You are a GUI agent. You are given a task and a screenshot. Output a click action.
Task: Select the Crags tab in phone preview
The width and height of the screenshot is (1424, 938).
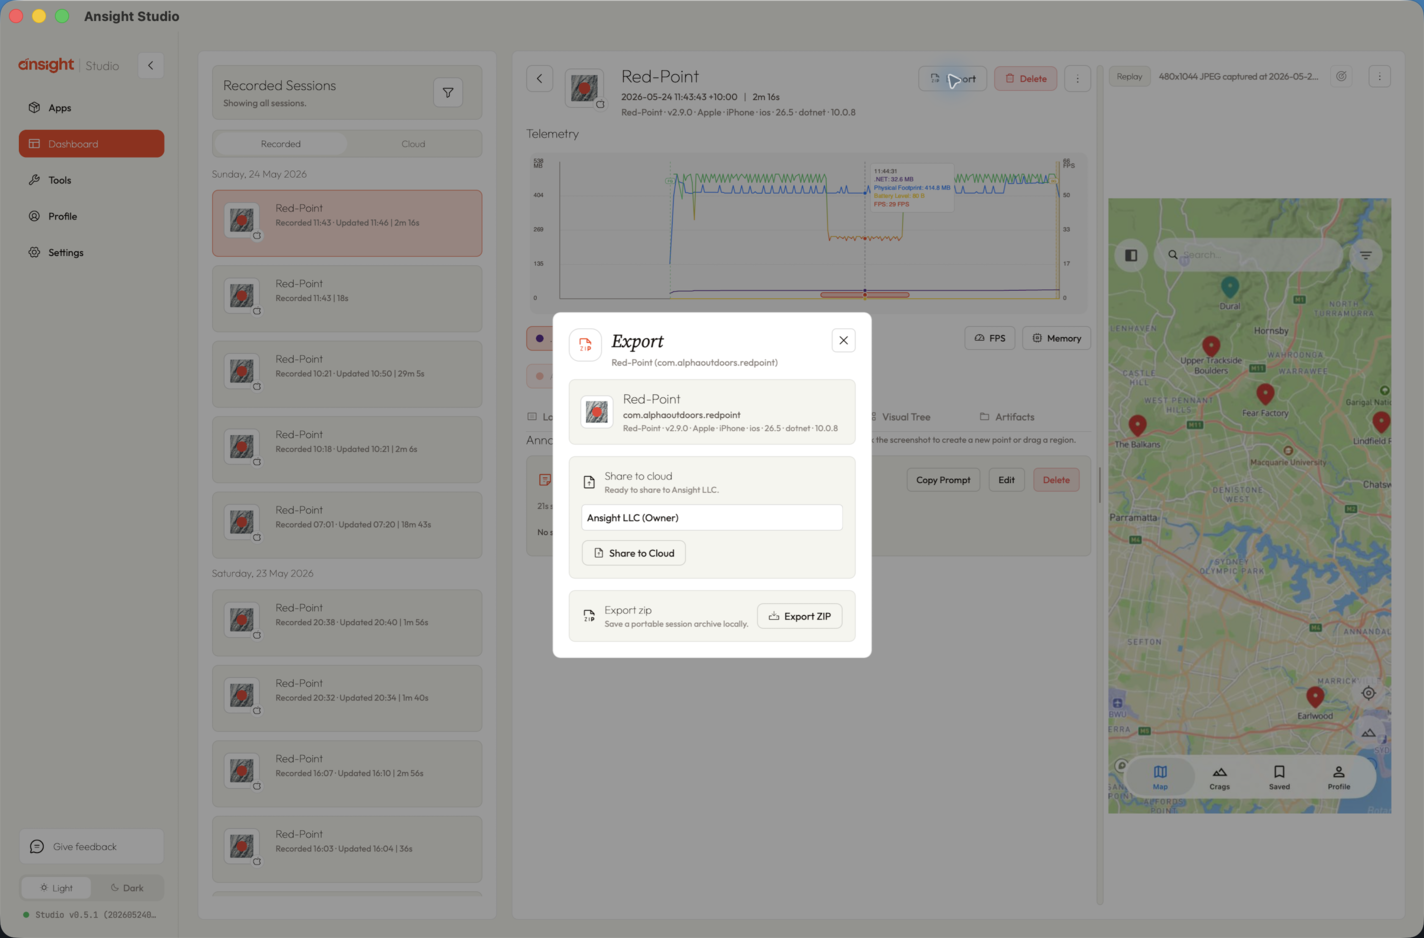pyautogui.click(x=1219, y=777)
